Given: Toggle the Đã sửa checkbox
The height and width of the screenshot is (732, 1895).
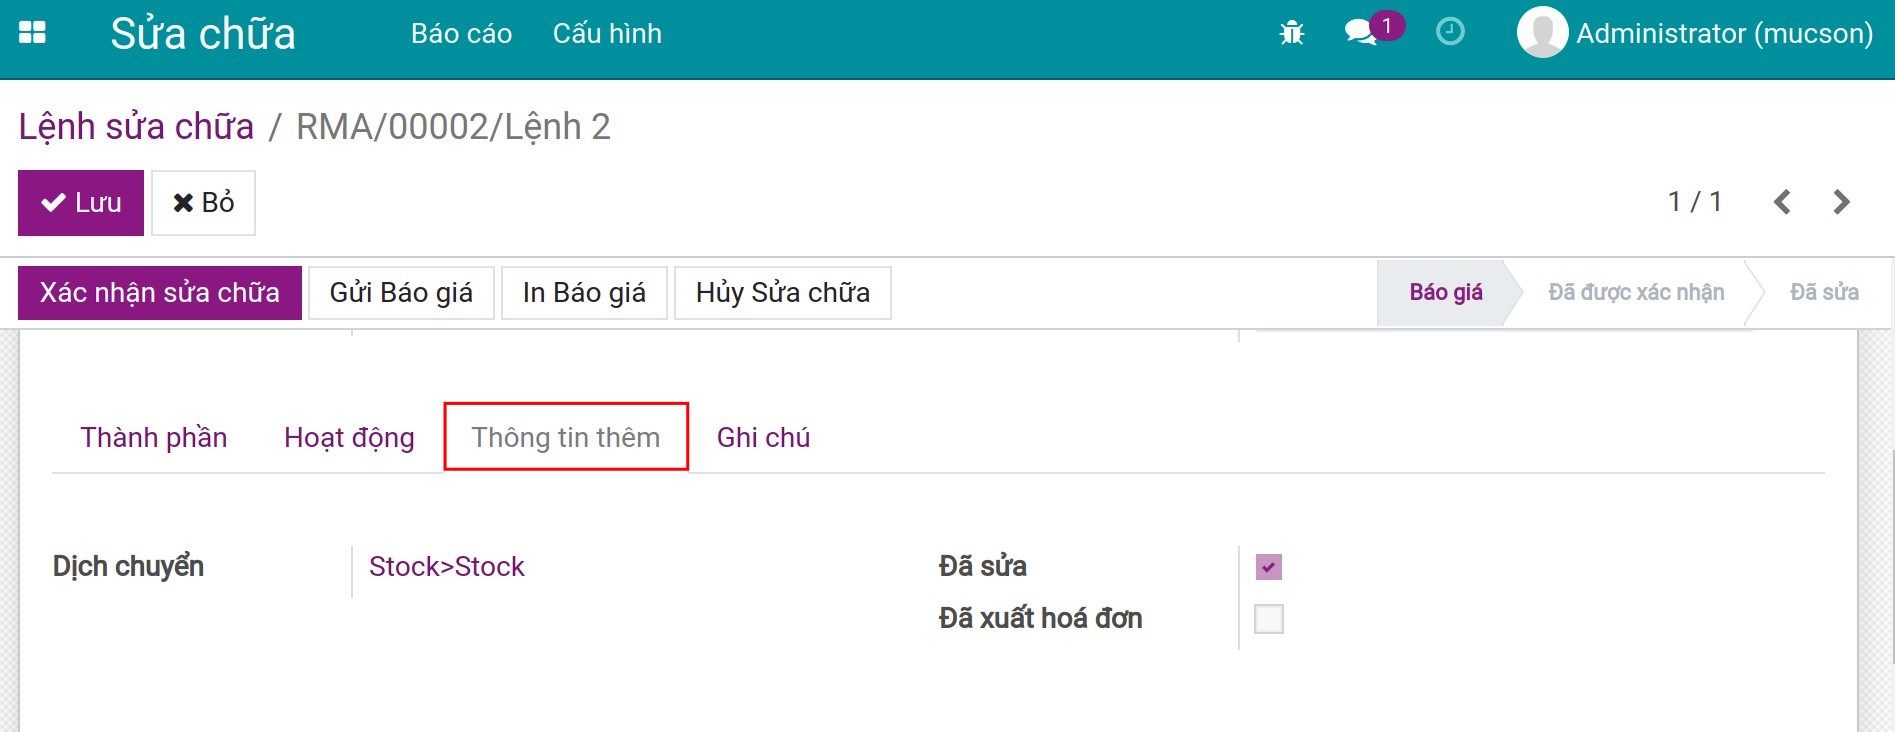Looking at the screenshot, I should tap(1269, 567).
